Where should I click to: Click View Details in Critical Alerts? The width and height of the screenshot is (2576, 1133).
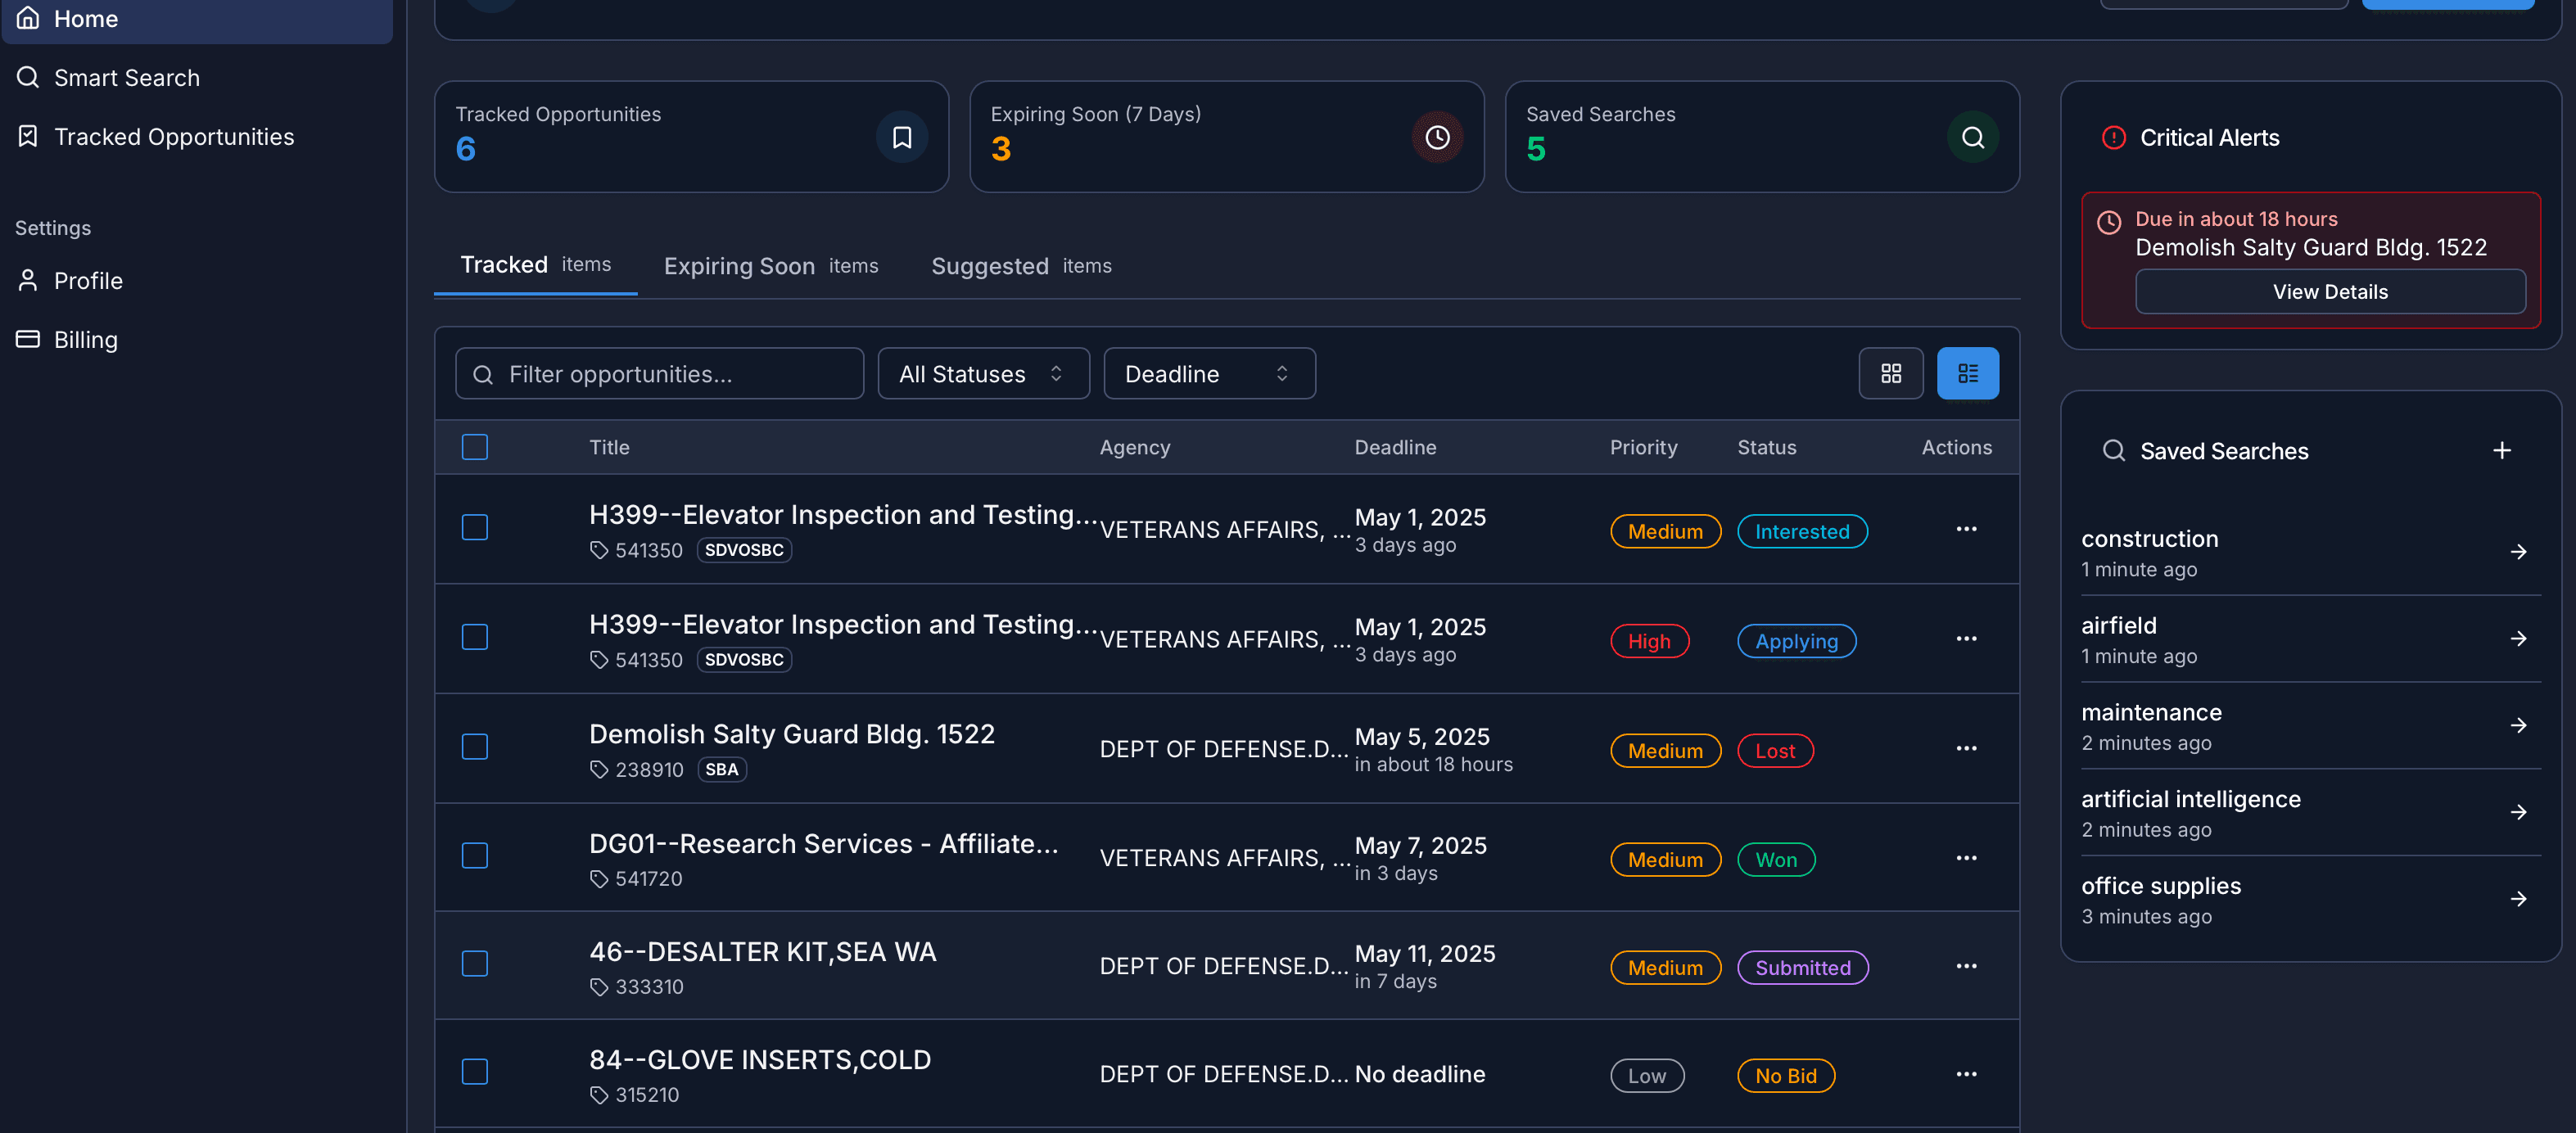2330,292
